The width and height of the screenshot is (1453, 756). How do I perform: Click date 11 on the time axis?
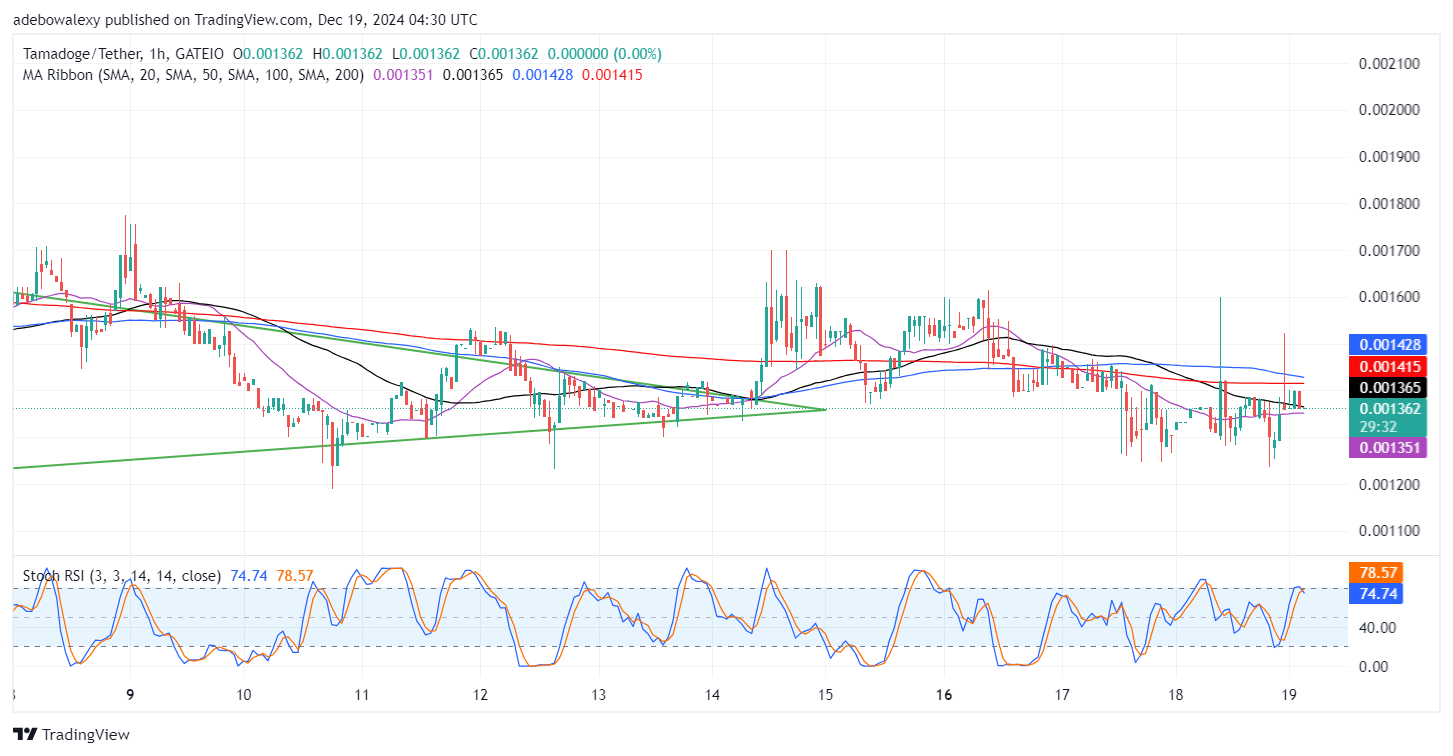(x=362, y=694)
